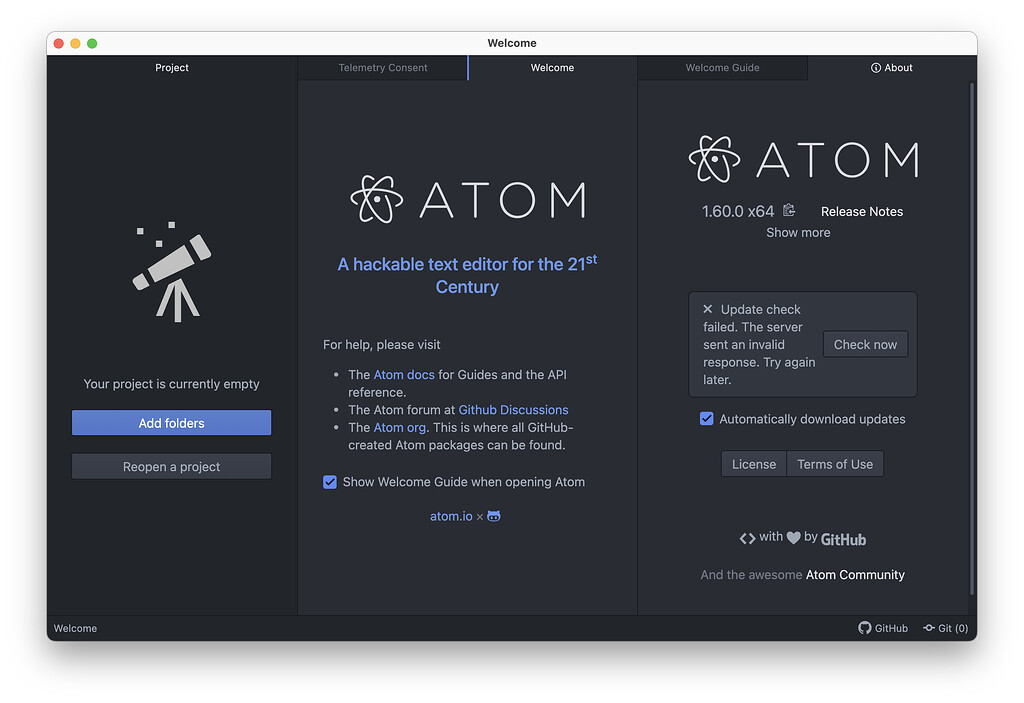
Task: Visit Github Discussions link
Action: tap(513, 410)
